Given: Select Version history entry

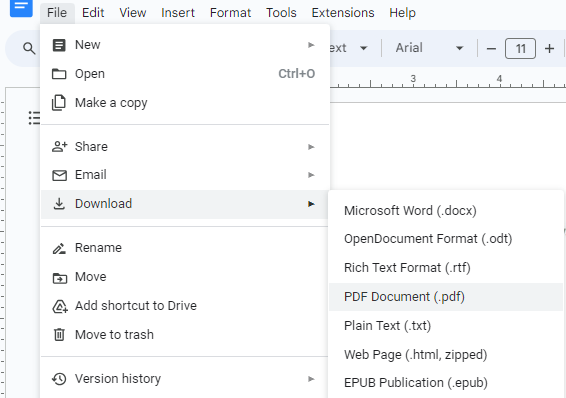Looking at the screenshot, I should pos(185,379).
